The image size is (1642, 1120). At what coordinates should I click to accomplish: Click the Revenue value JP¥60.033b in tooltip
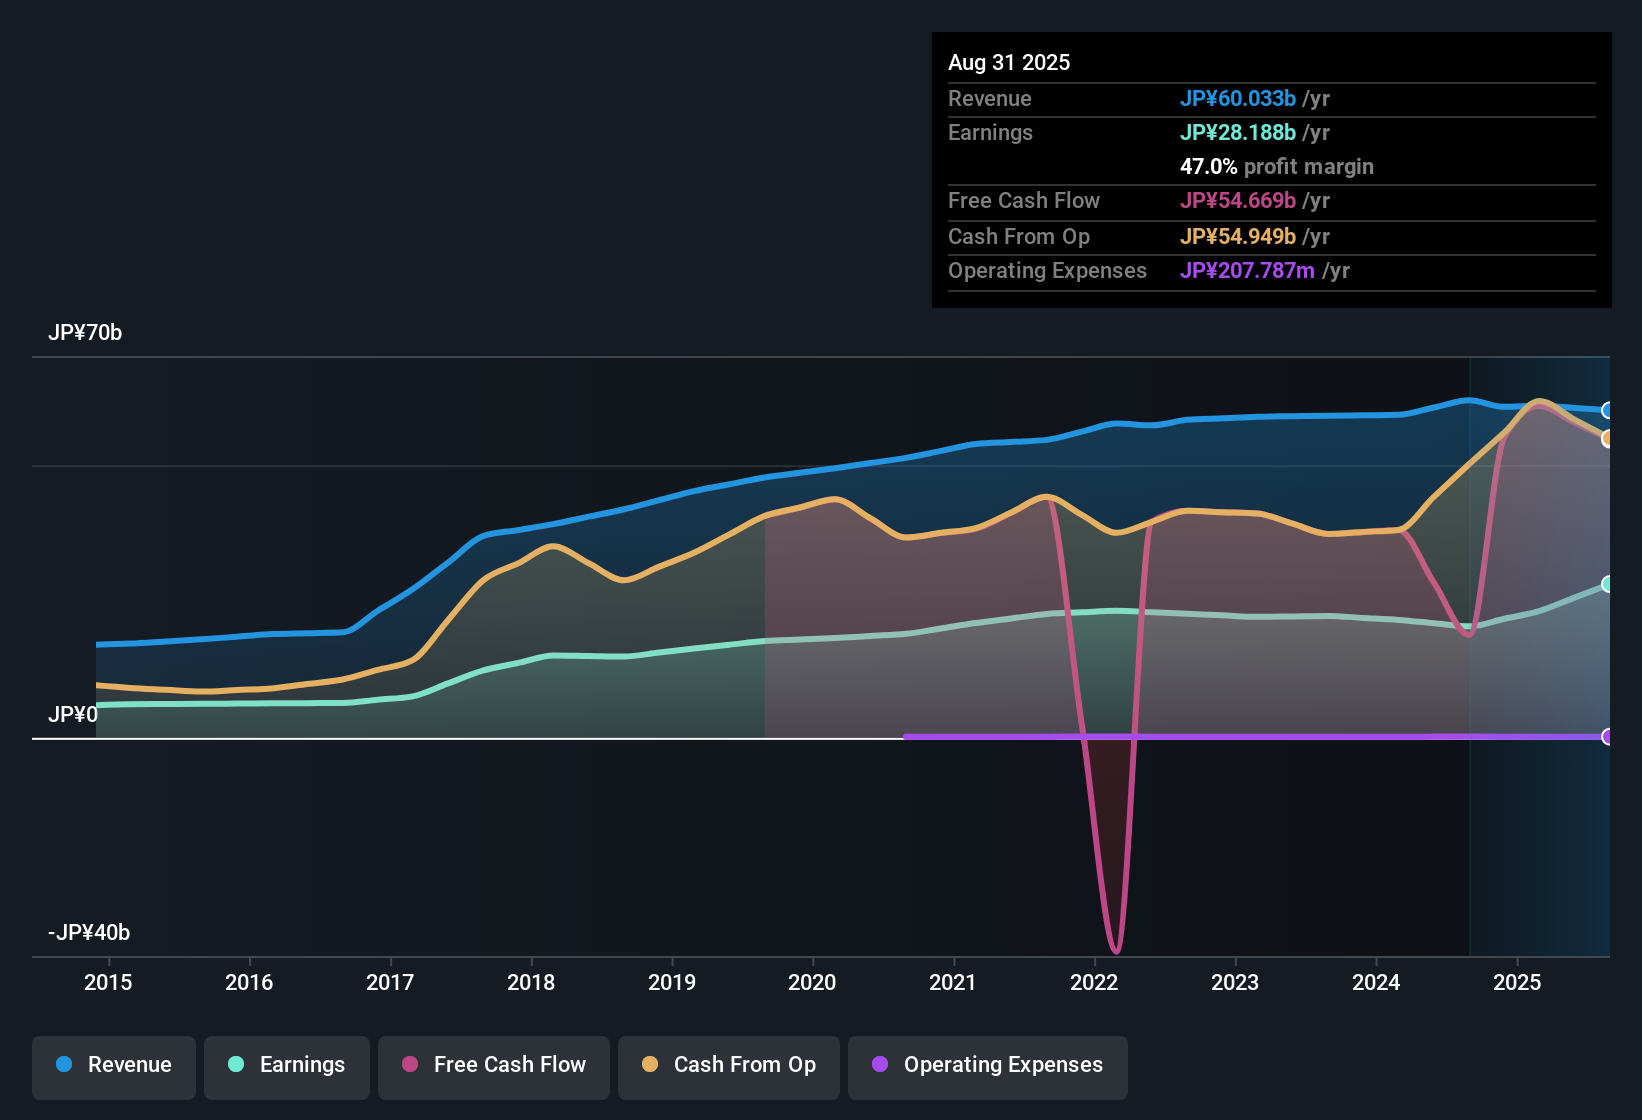click(x=1238, y=99)
